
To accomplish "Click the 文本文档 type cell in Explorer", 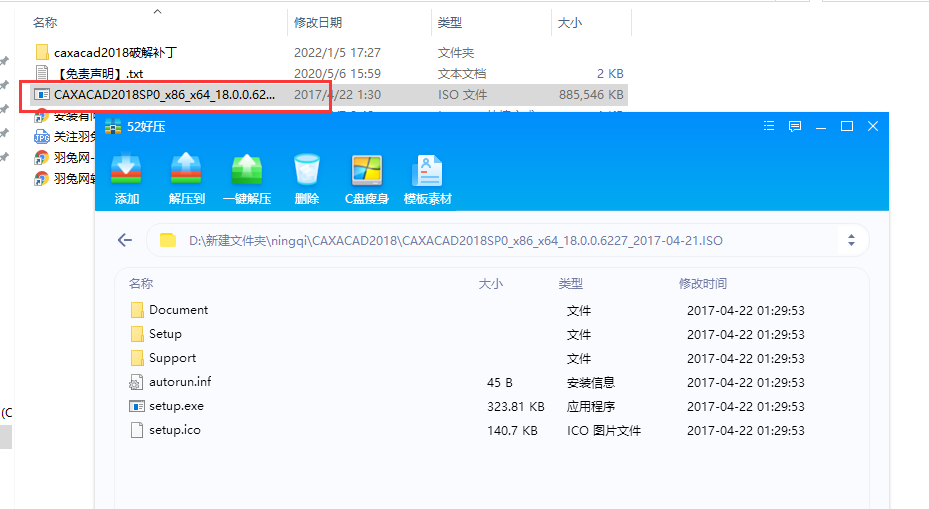I will [462, 73].
